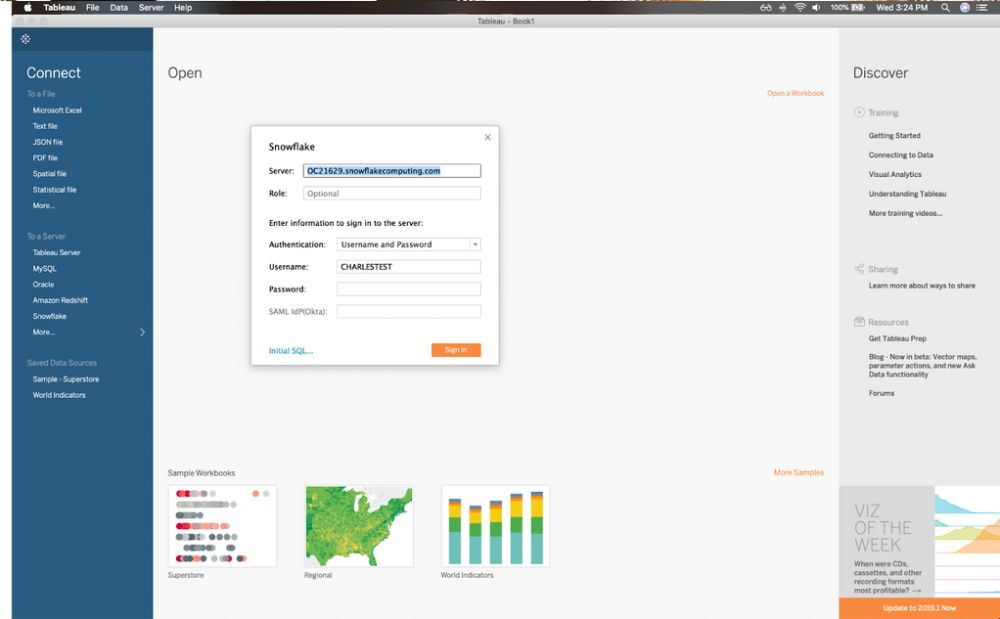The width and height of the screenshot is (1000, 619).
Task: Click Learn more about ways to share
Action: point(922,286)
